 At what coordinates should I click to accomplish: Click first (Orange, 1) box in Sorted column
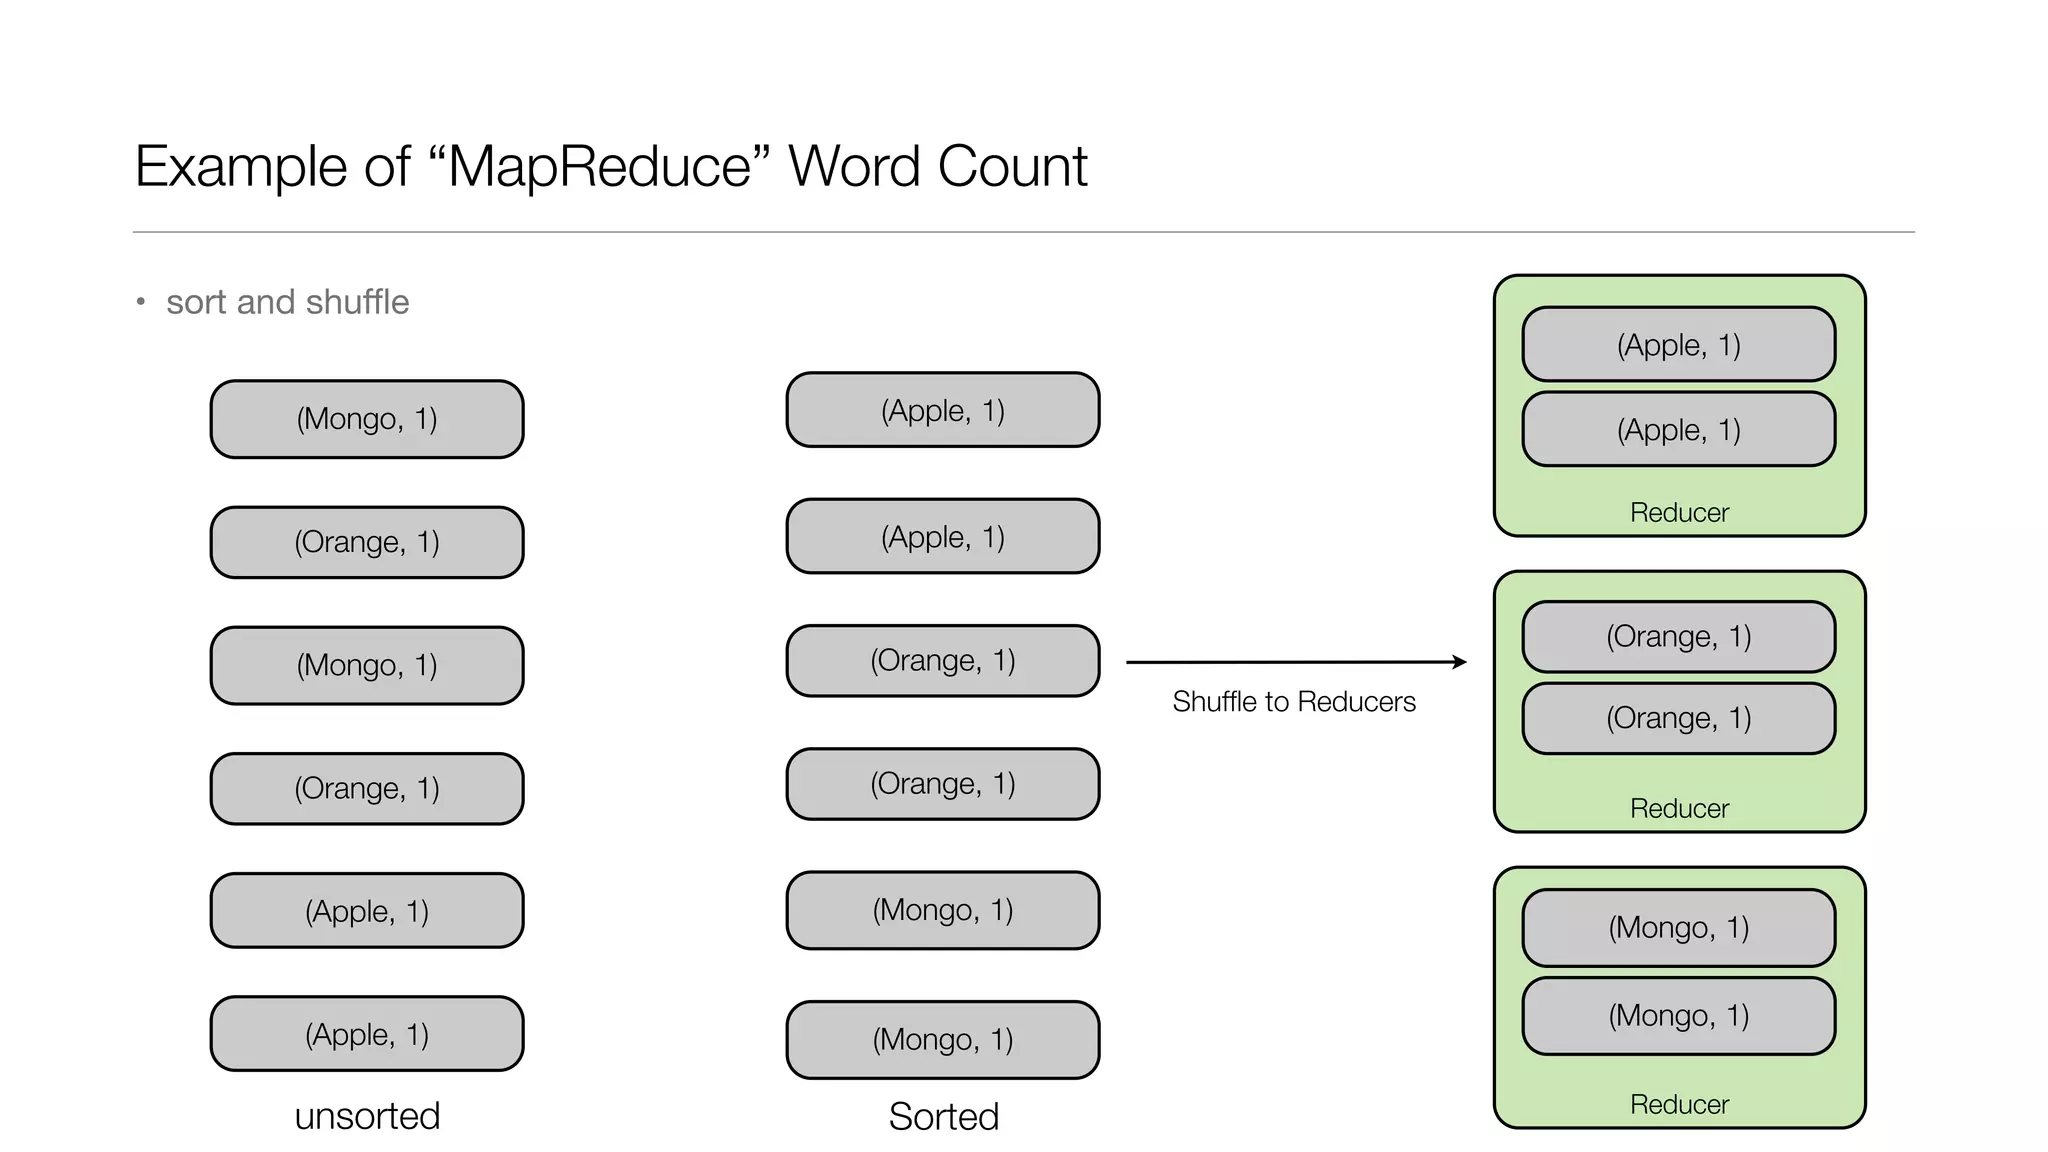pos(943,660)
